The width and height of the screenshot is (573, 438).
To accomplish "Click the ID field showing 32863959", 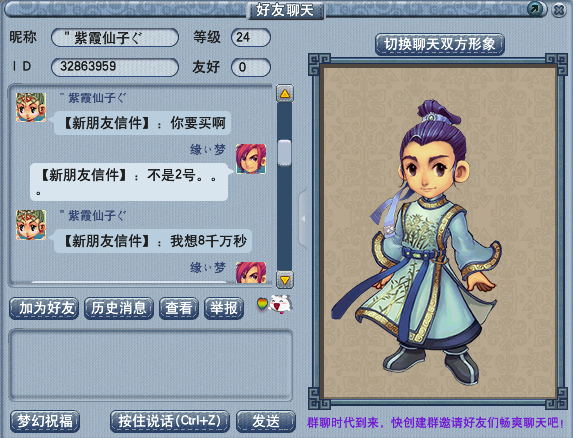I will pos(115,67).
